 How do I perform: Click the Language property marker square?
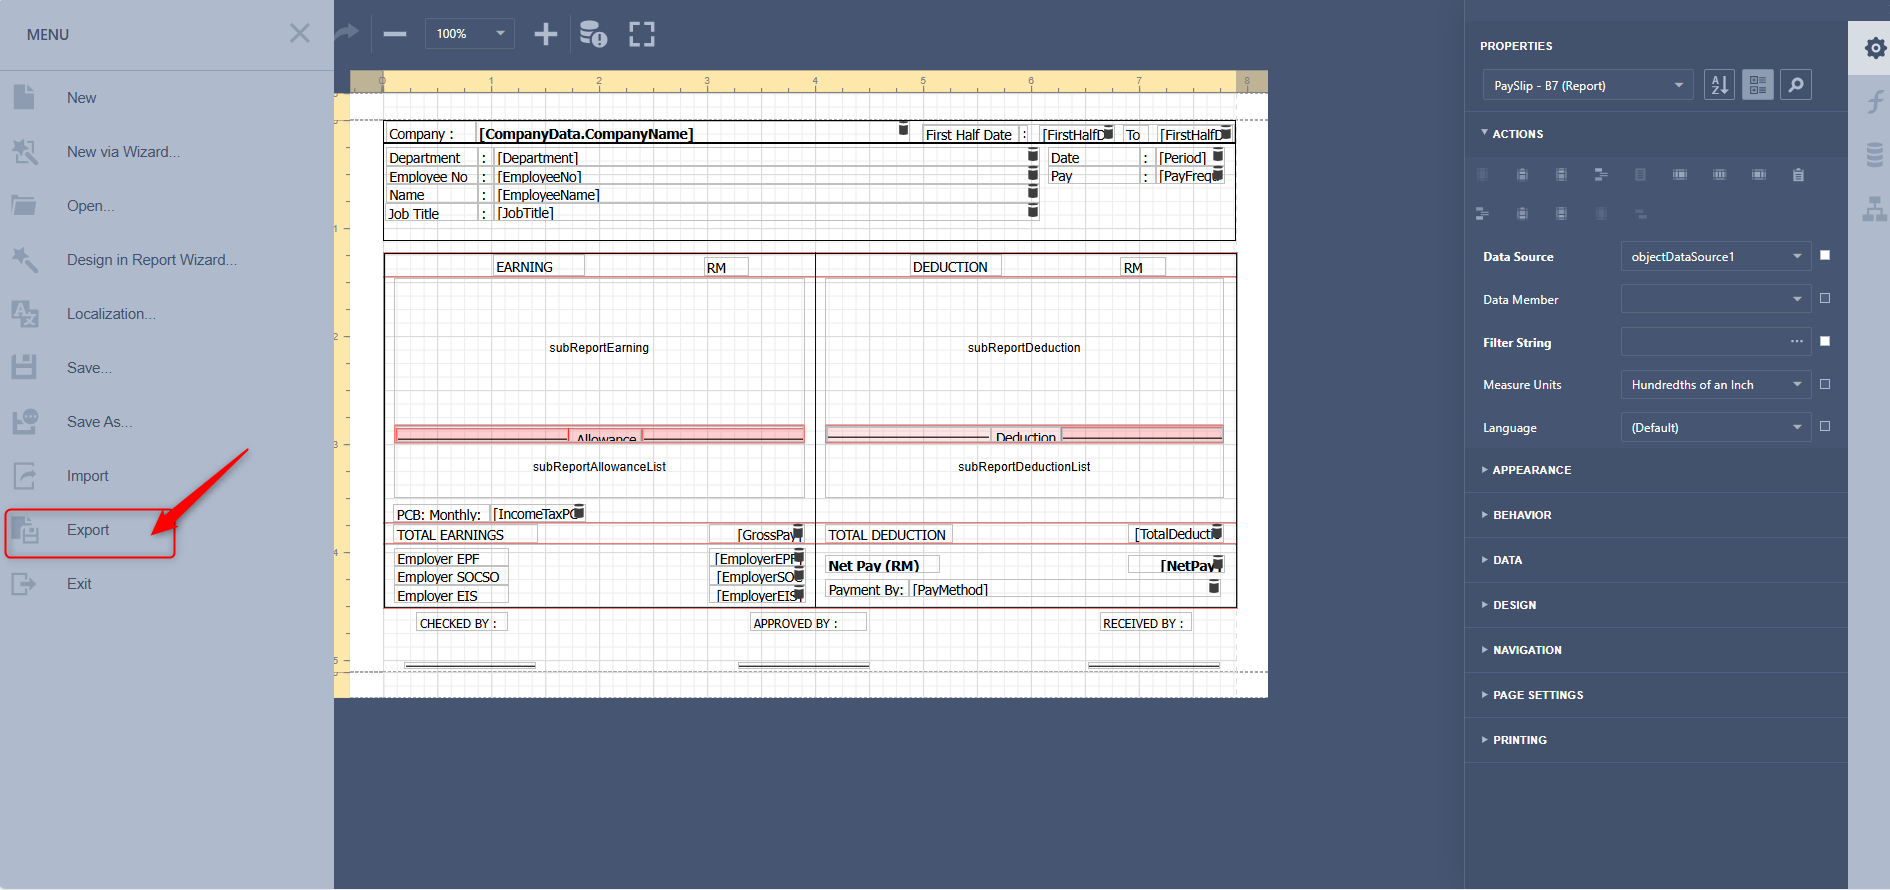tap(1825, 426)
